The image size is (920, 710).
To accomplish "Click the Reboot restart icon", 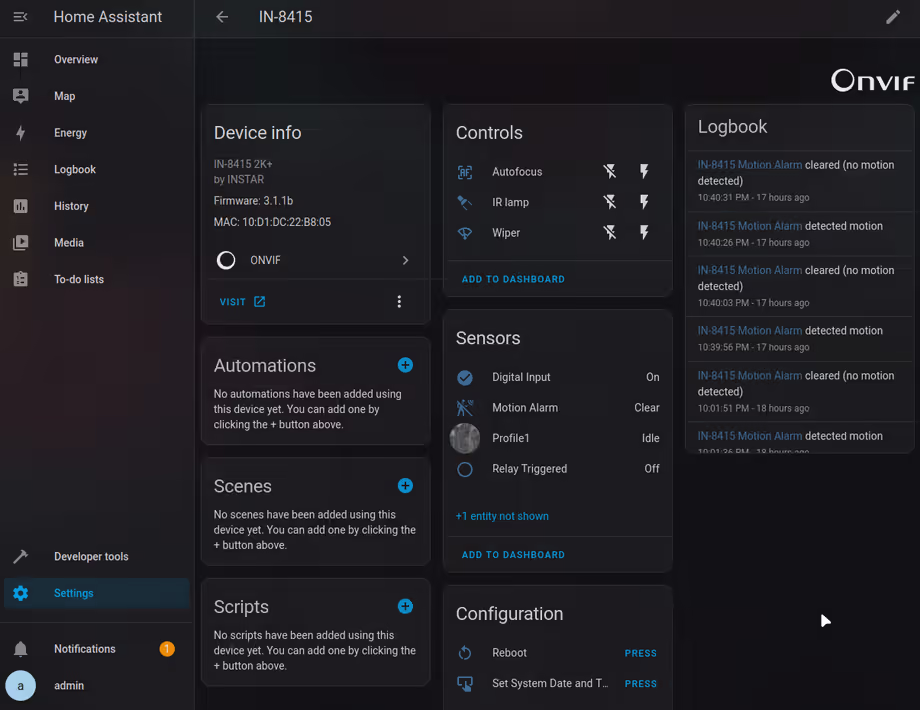I will [x=465, y=652].
